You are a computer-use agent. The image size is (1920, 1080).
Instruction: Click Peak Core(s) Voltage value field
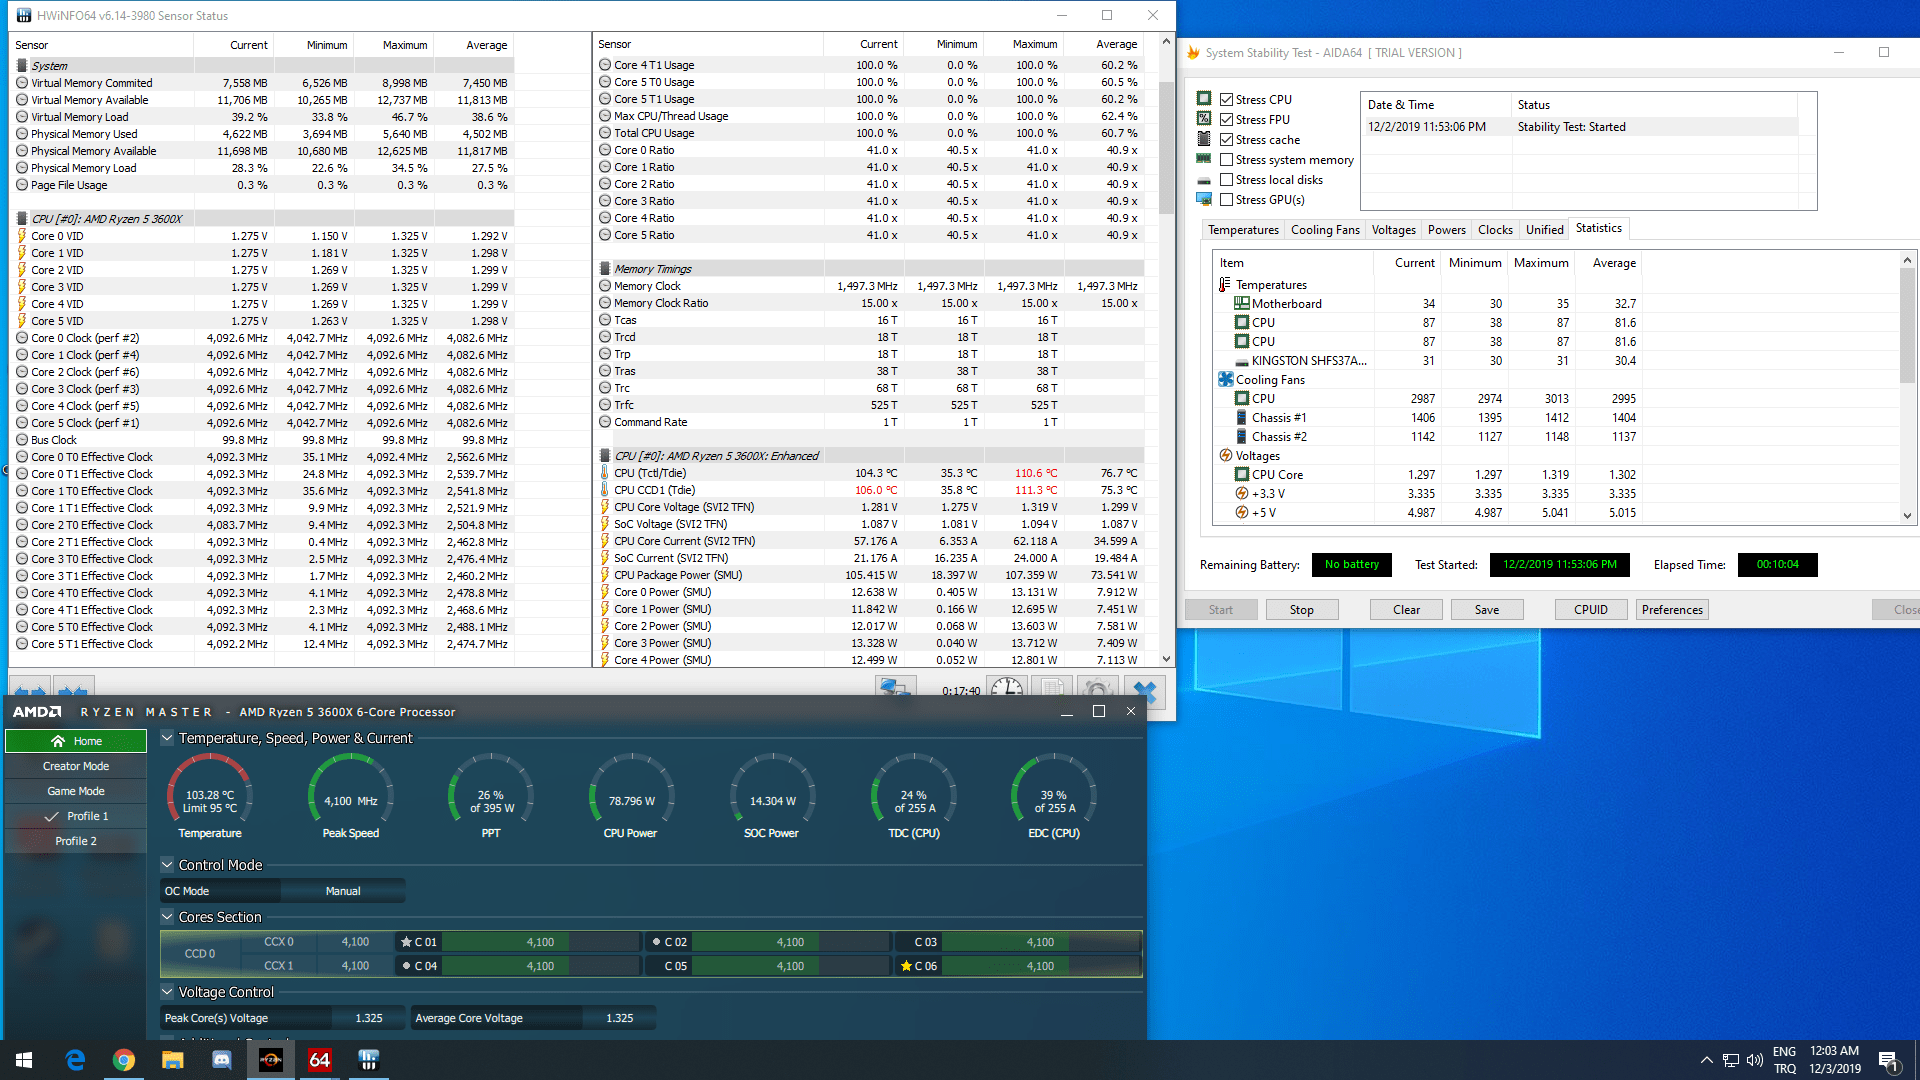coord(368,1018)
